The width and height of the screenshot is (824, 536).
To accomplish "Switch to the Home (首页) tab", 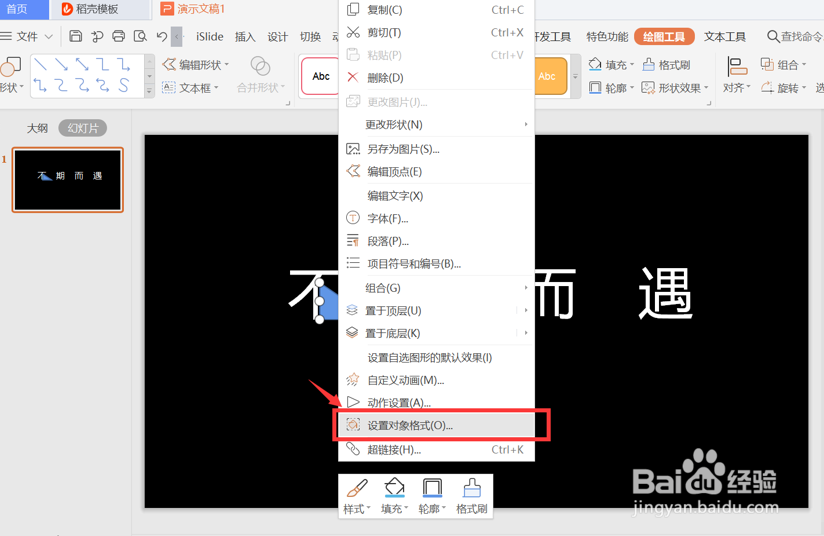I will point(24,9).
